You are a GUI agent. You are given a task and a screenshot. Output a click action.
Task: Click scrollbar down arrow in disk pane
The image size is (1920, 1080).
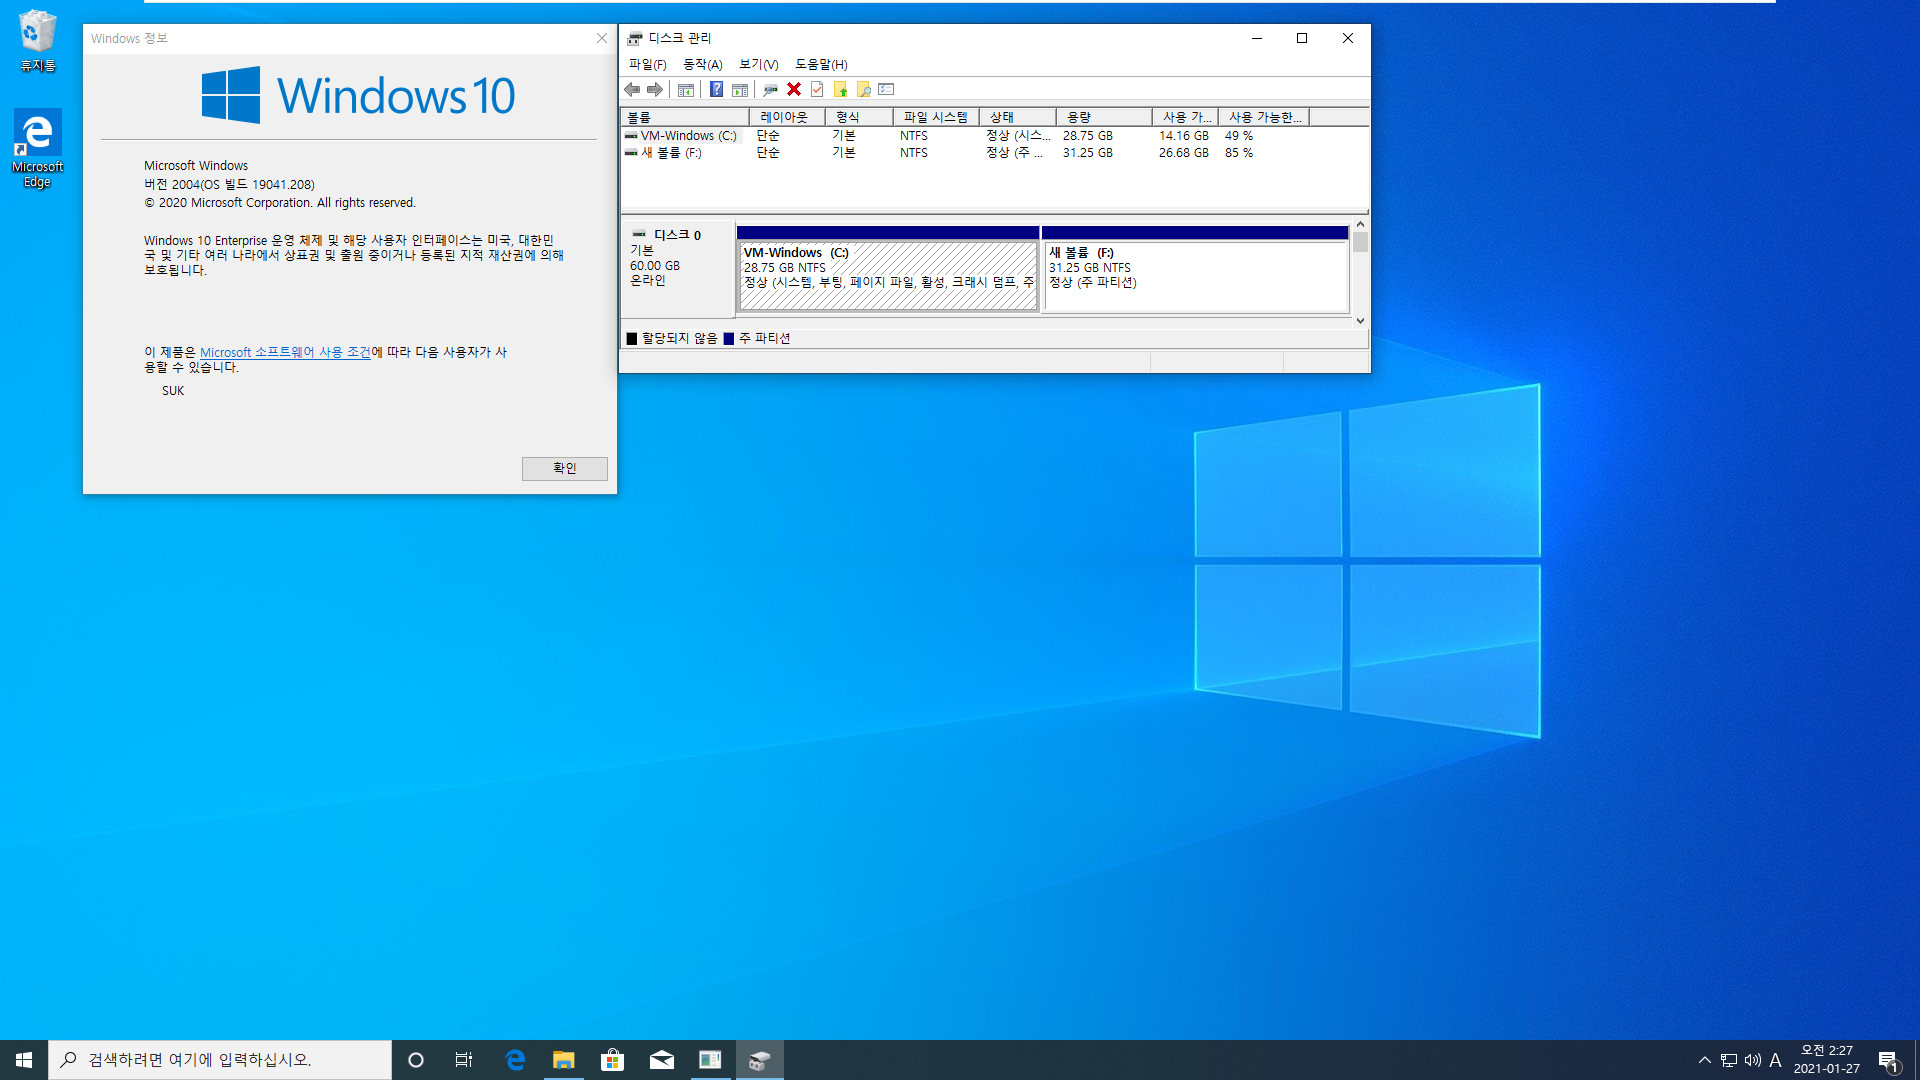[1360, 321]
